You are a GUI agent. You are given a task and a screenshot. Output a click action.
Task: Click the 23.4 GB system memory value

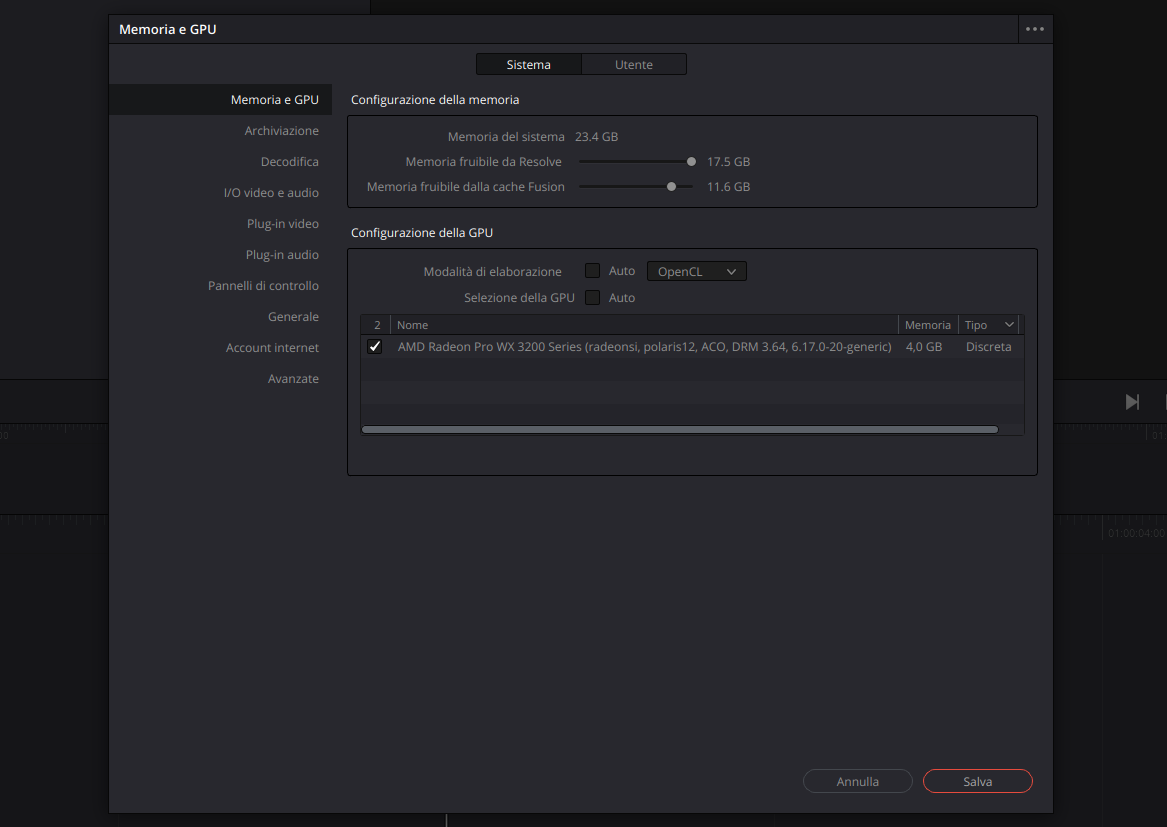[x=596, y=136]
